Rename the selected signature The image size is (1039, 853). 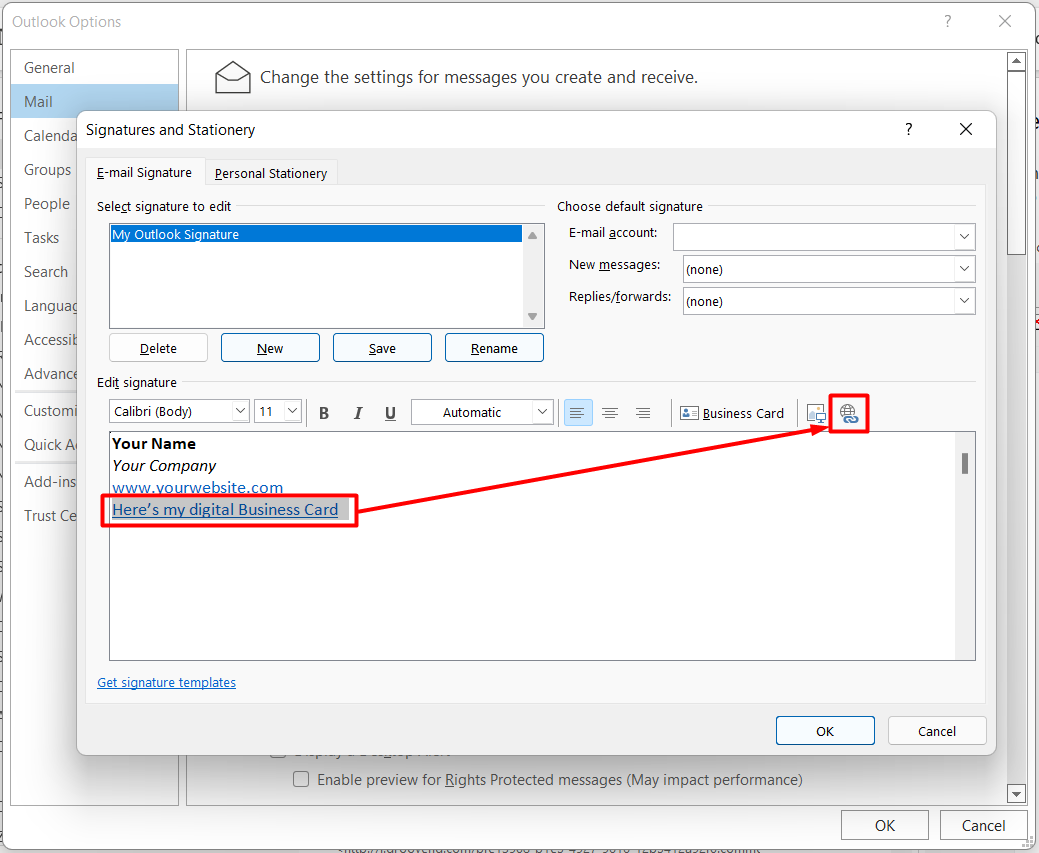pyautogui.click(x=494, y=348)
